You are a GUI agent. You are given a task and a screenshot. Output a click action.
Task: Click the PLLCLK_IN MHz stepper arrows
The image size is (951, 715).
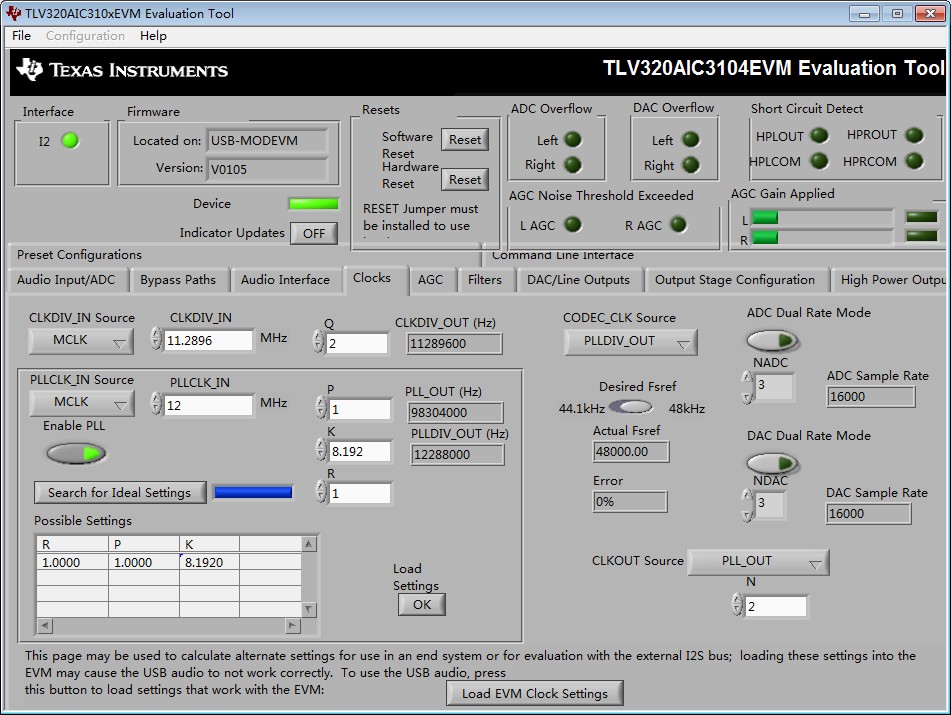pos(156,404)
